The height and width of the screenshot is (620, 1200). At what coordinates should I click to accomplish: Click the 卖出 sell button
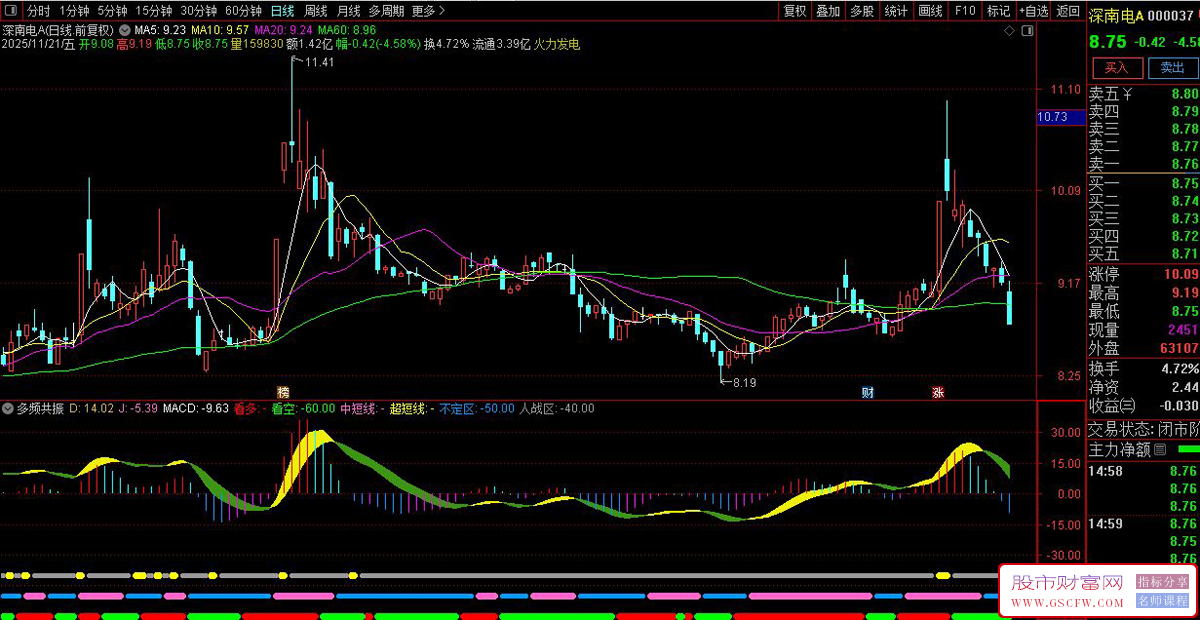(1171, 68)
